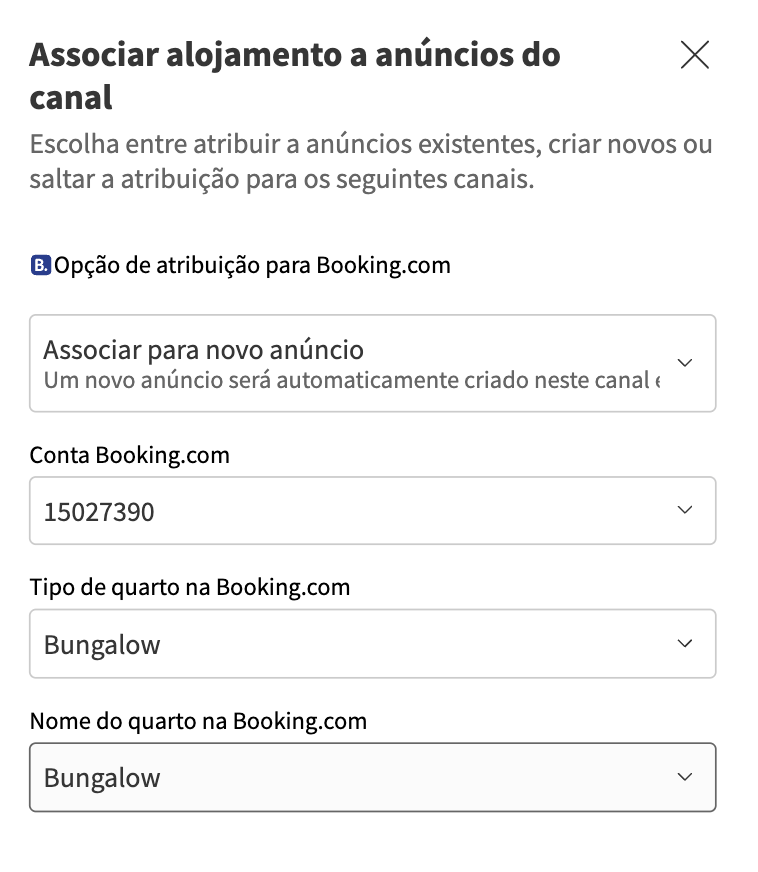Viewport: 758px width, 872px height.
Task: Click the Opção de atribuição para Booking.com label
Action: (252, 266)
